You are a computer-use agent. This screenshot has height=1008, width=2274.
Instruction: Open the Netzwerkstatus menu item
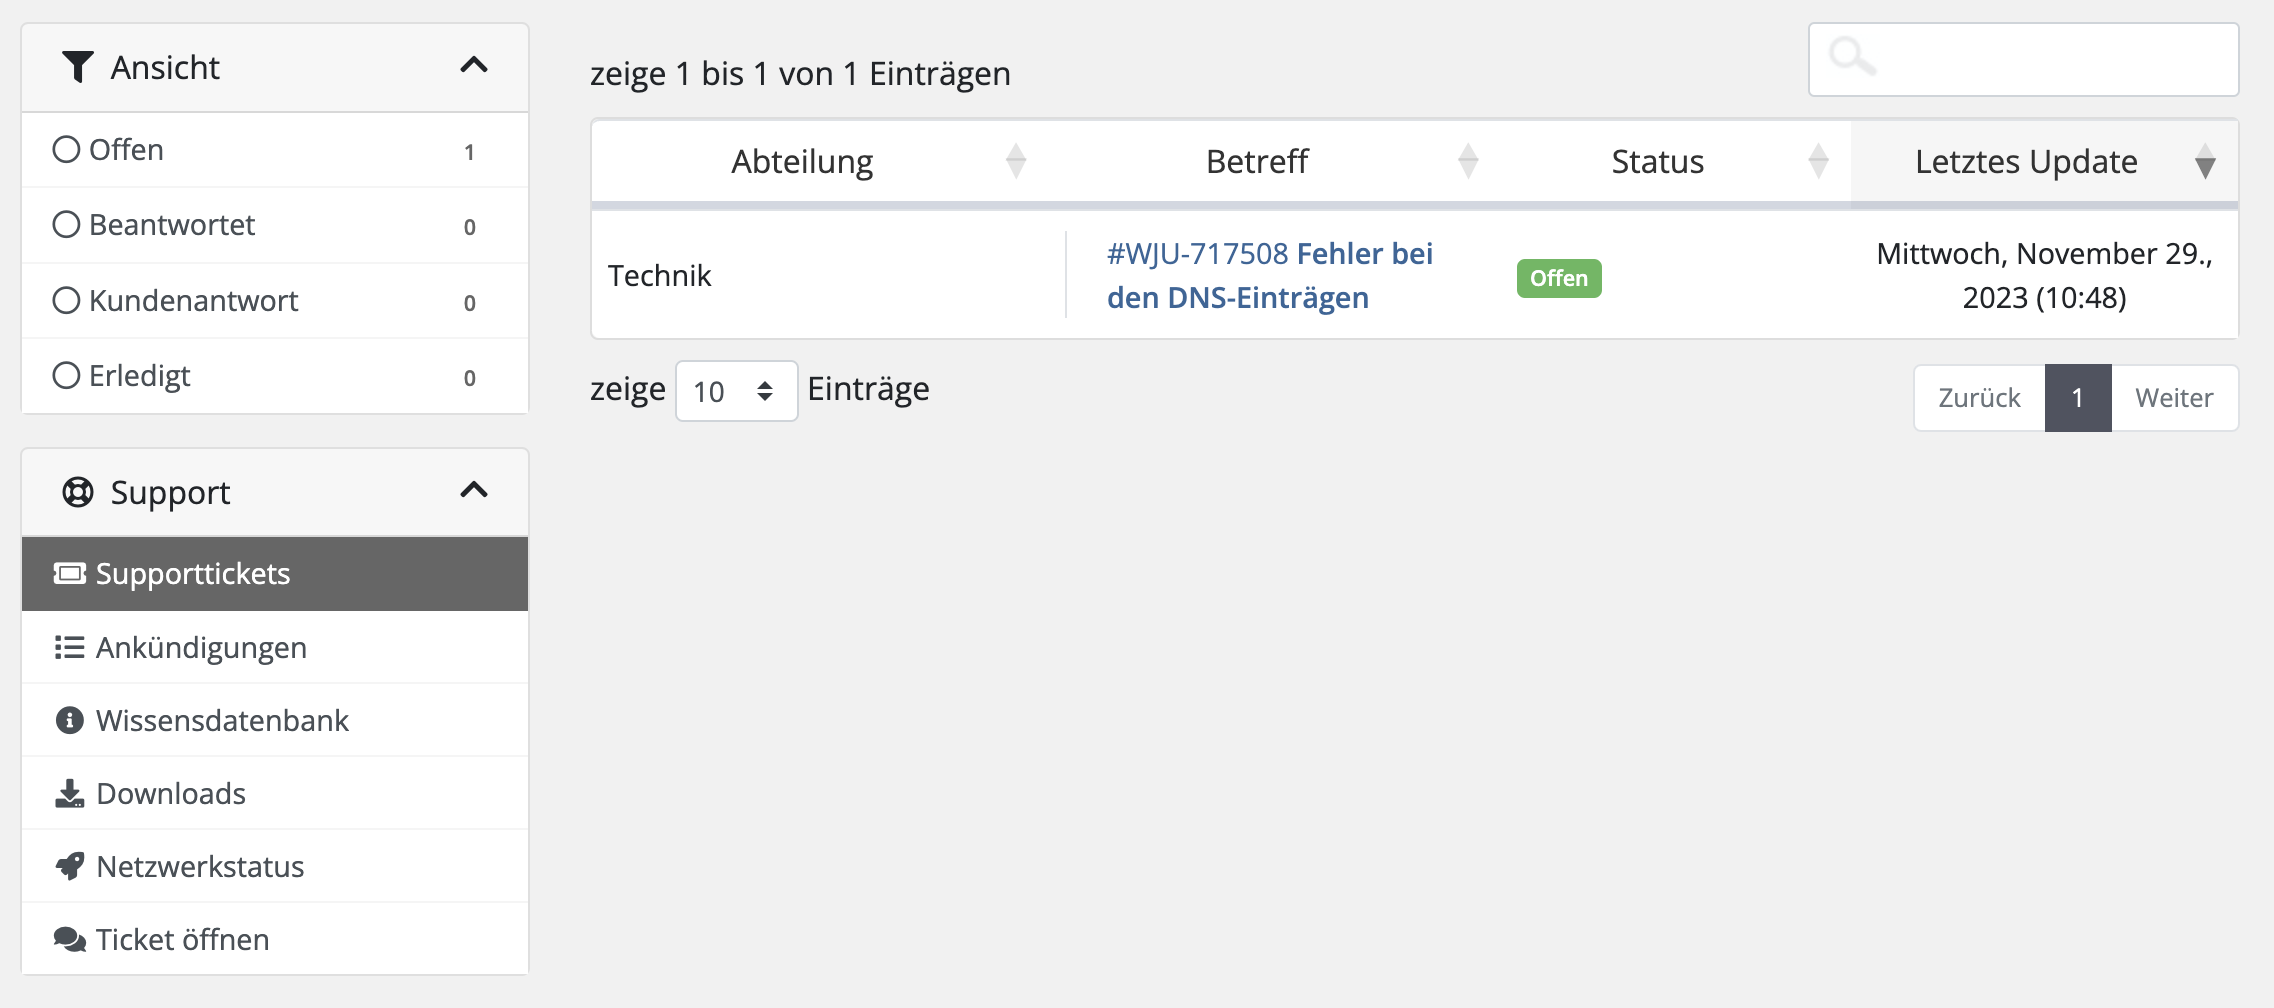coord(200,866)
